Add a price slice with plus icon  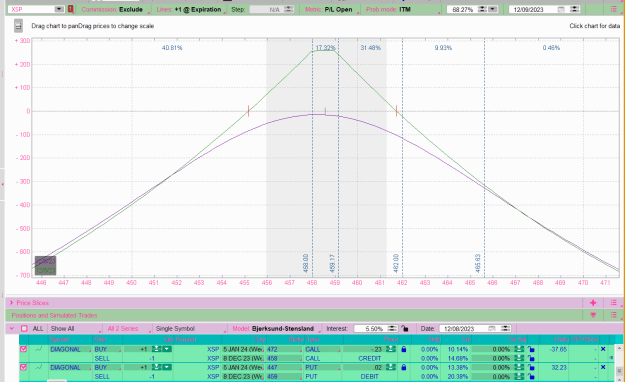593,303
